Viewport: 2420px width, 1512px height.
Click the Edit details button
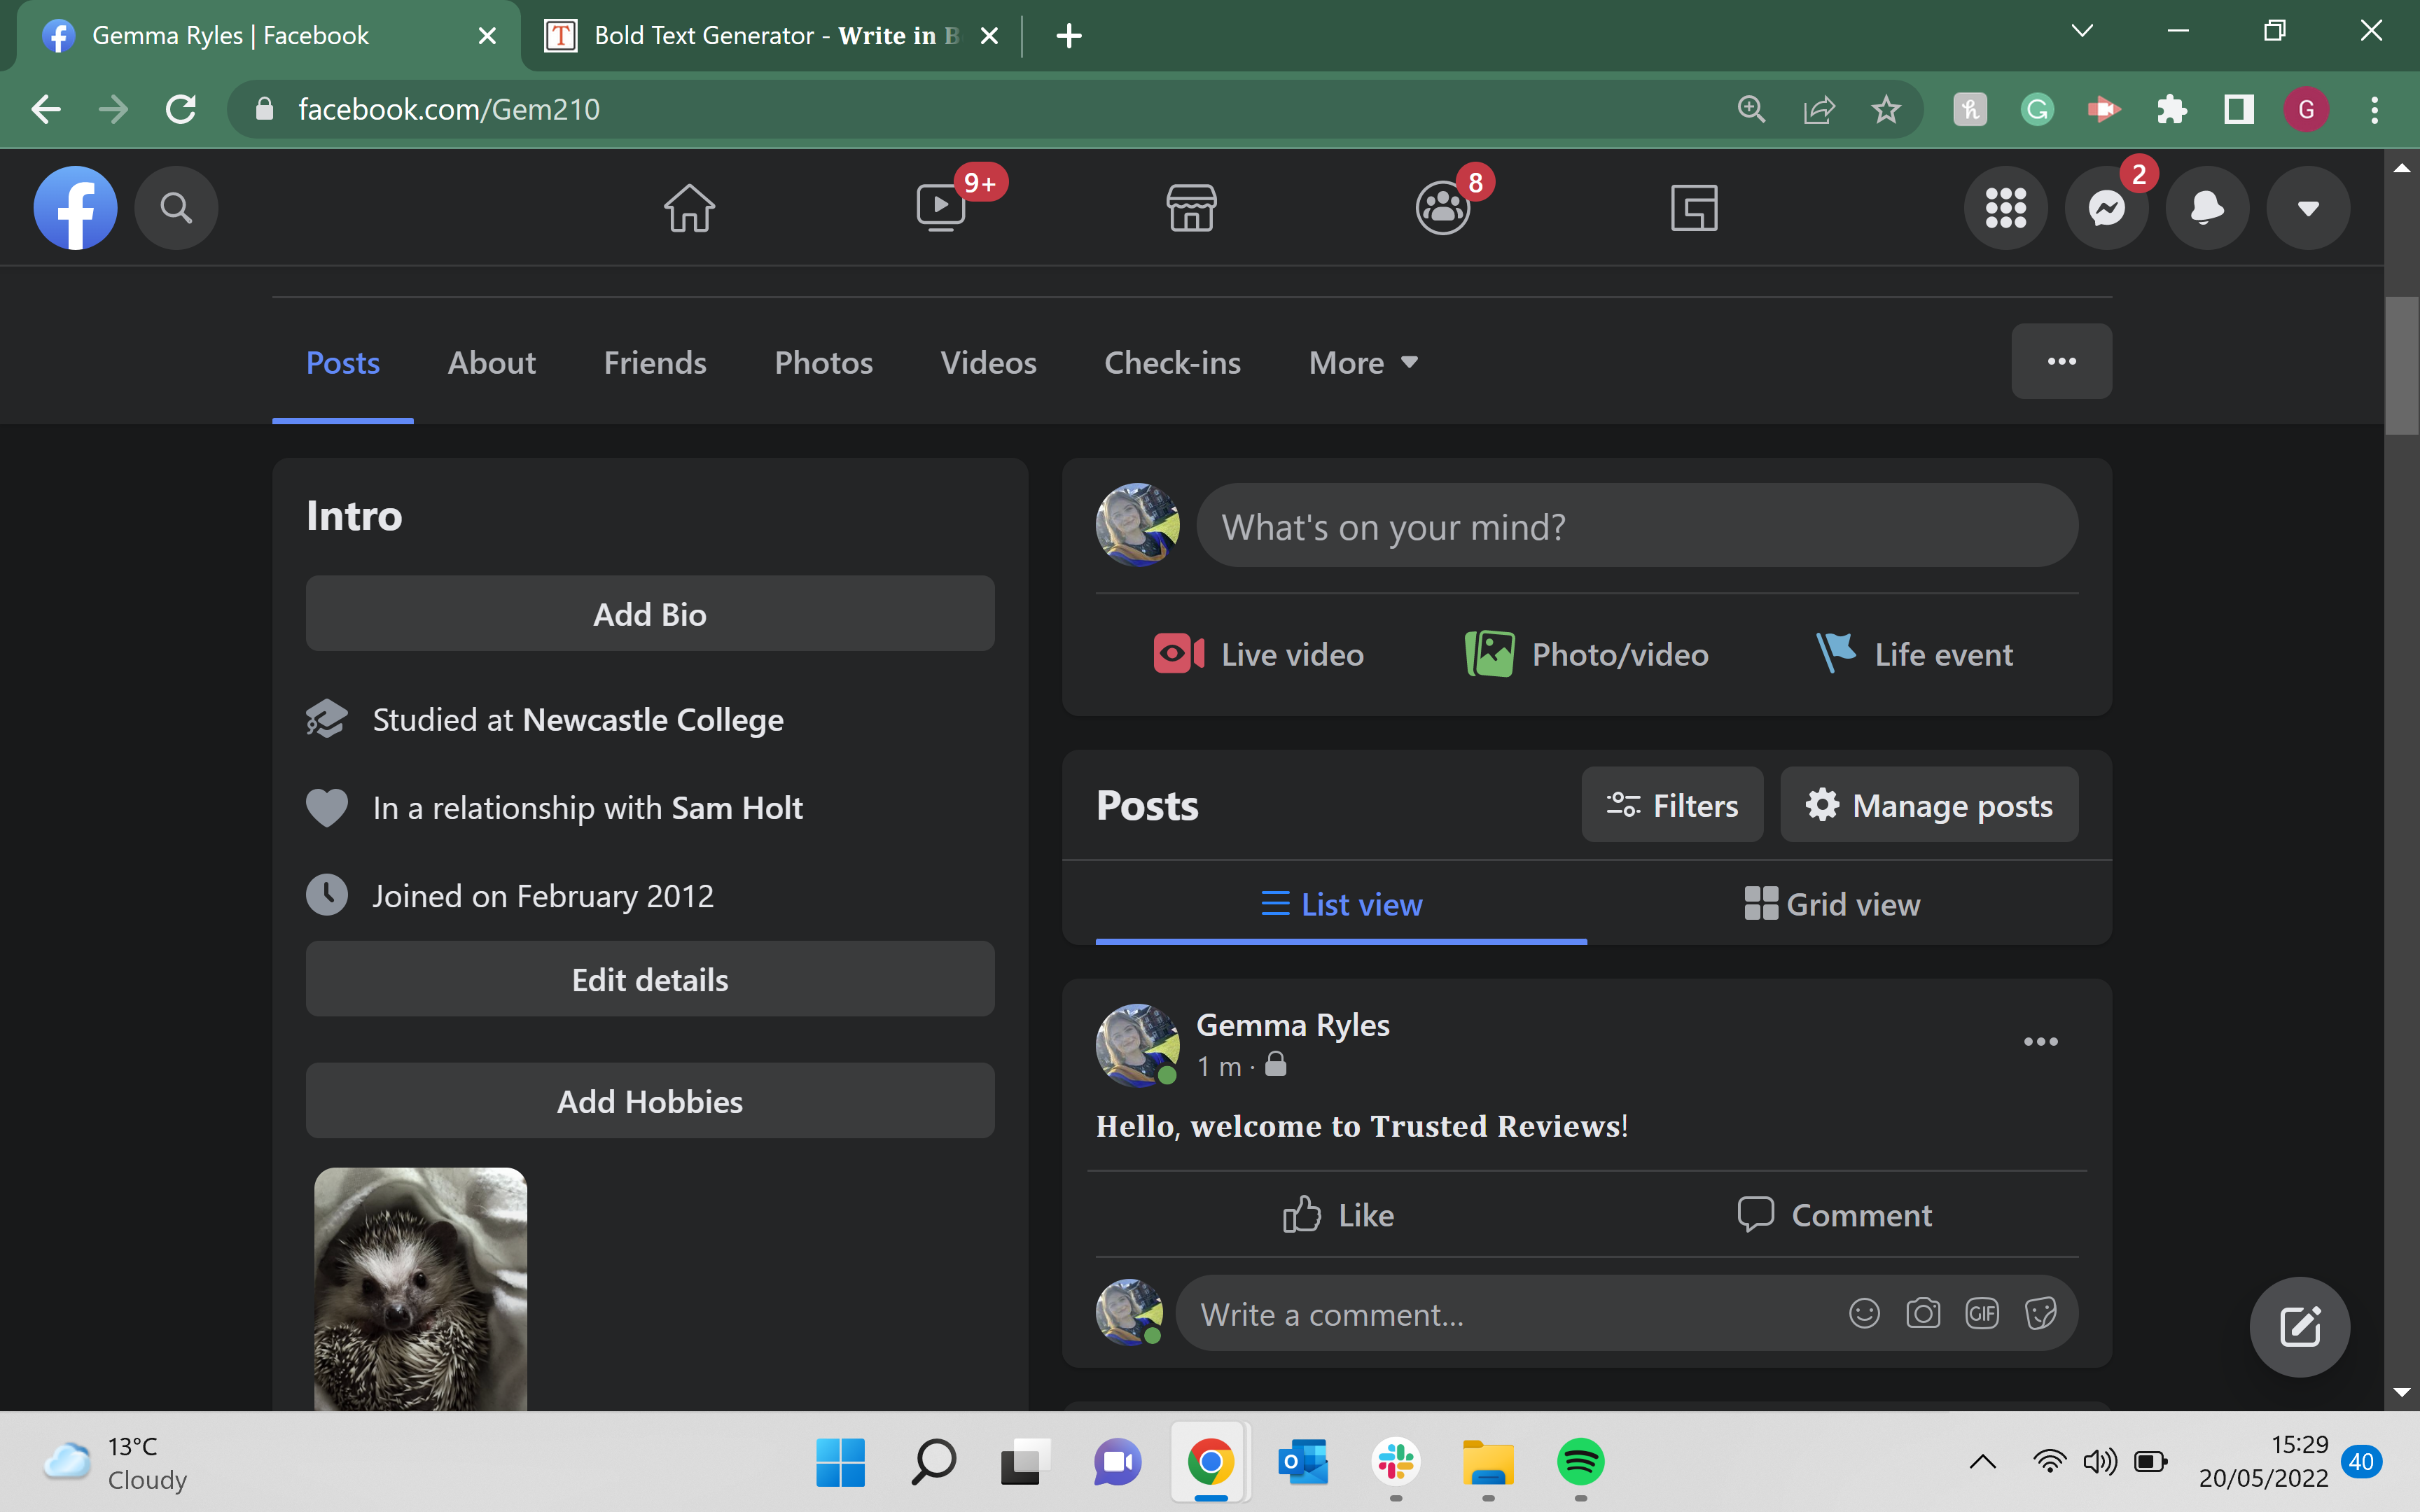[x=650, y=979]
